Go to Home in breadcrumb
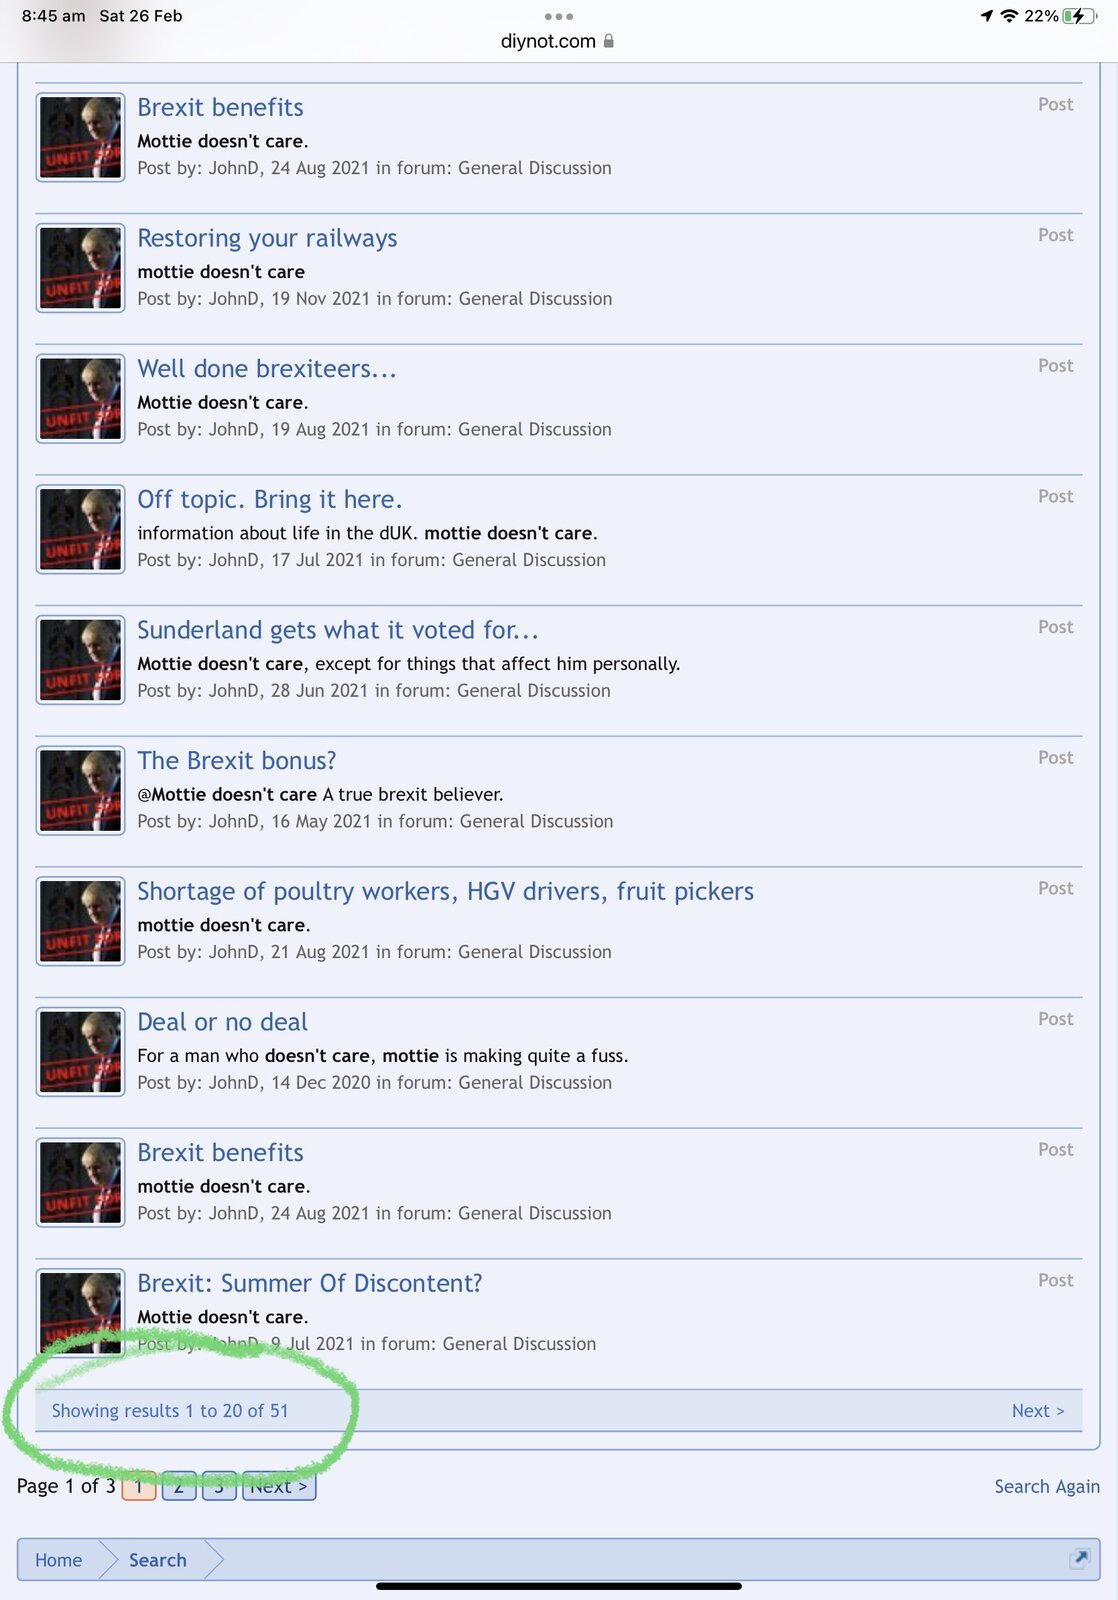1118x1600 pixels. click(x=59, y=1560)
